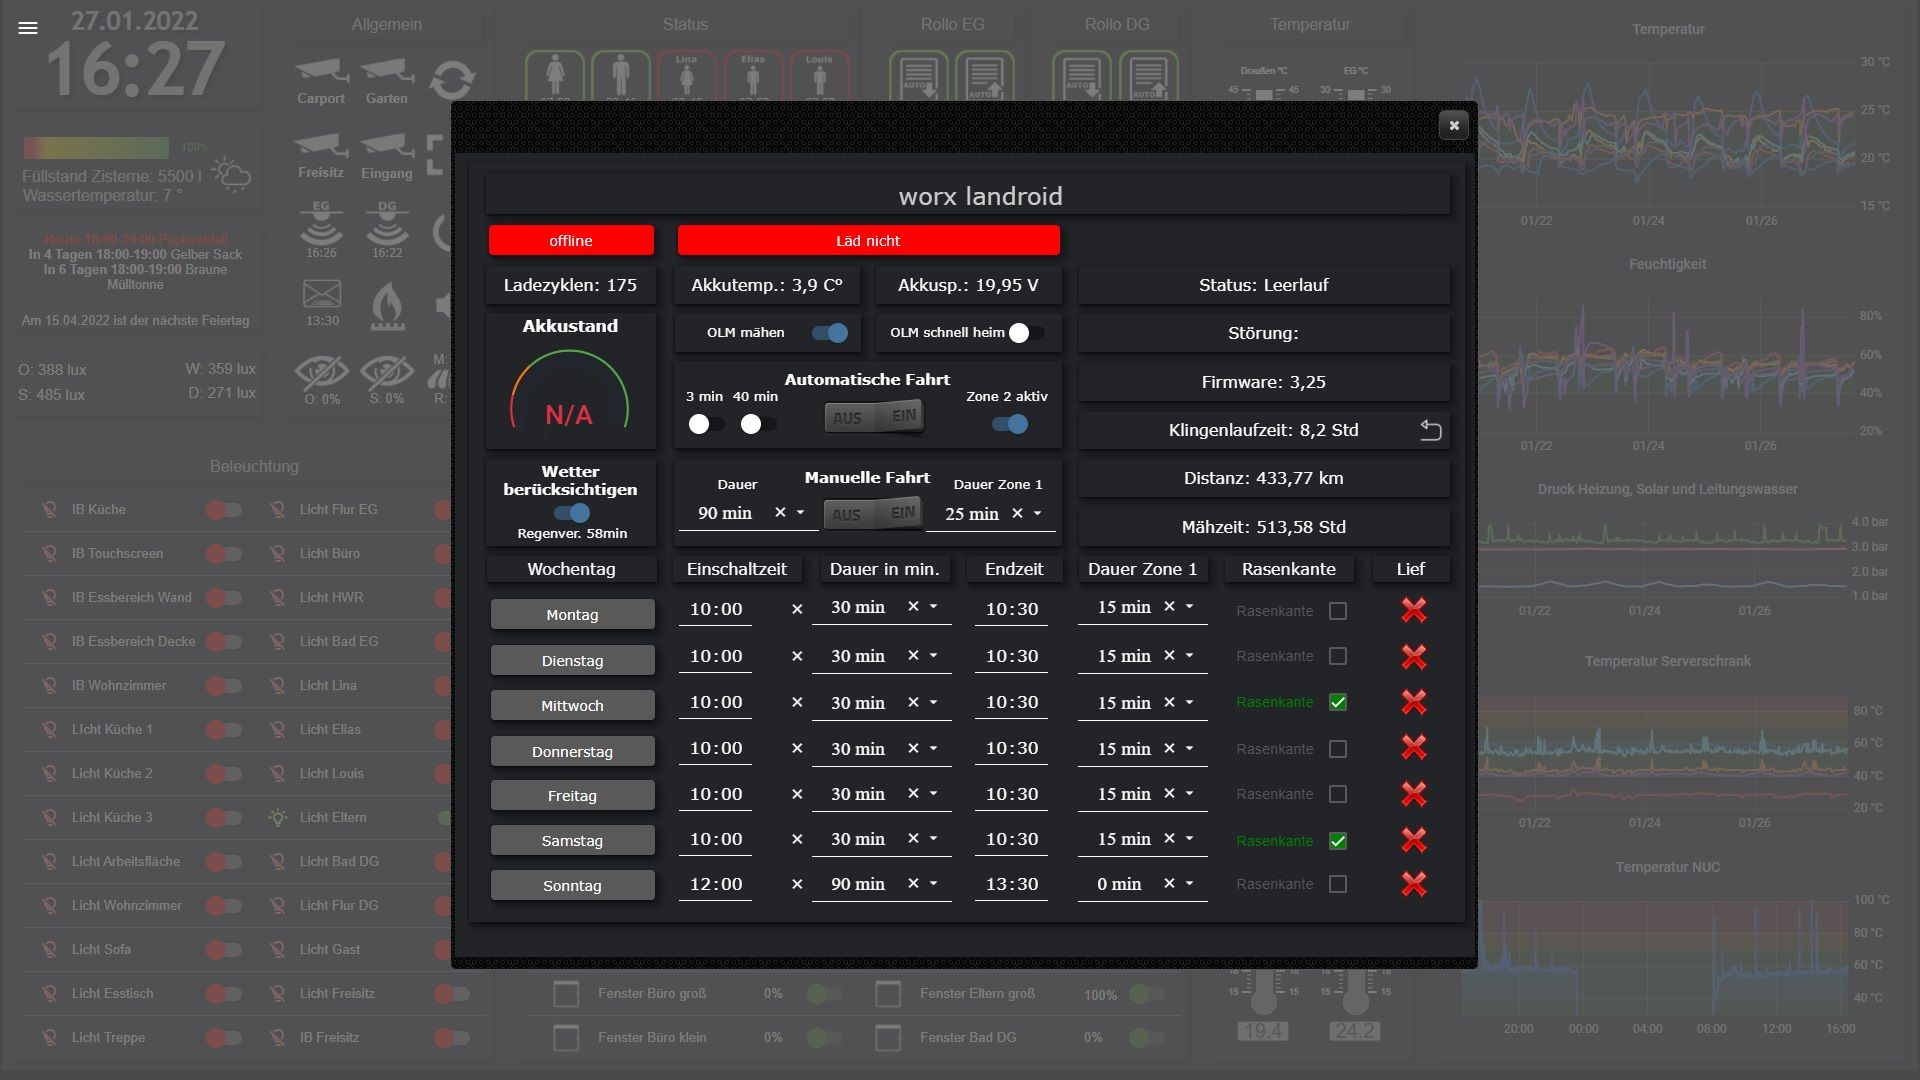1920x1080 pixels.
Task: Click the Sonntag weekday button
Action: (572, 885)
